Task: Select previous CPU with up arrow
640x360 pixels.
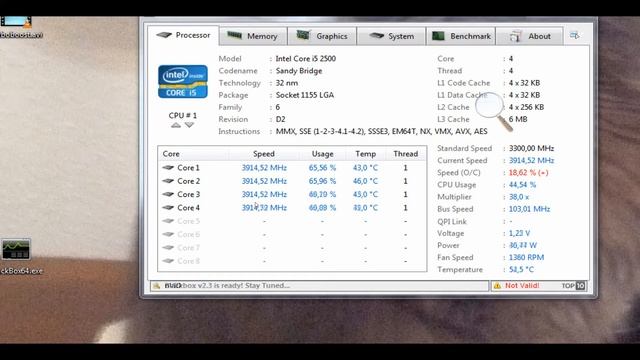Action: click(x=176, y=125)
